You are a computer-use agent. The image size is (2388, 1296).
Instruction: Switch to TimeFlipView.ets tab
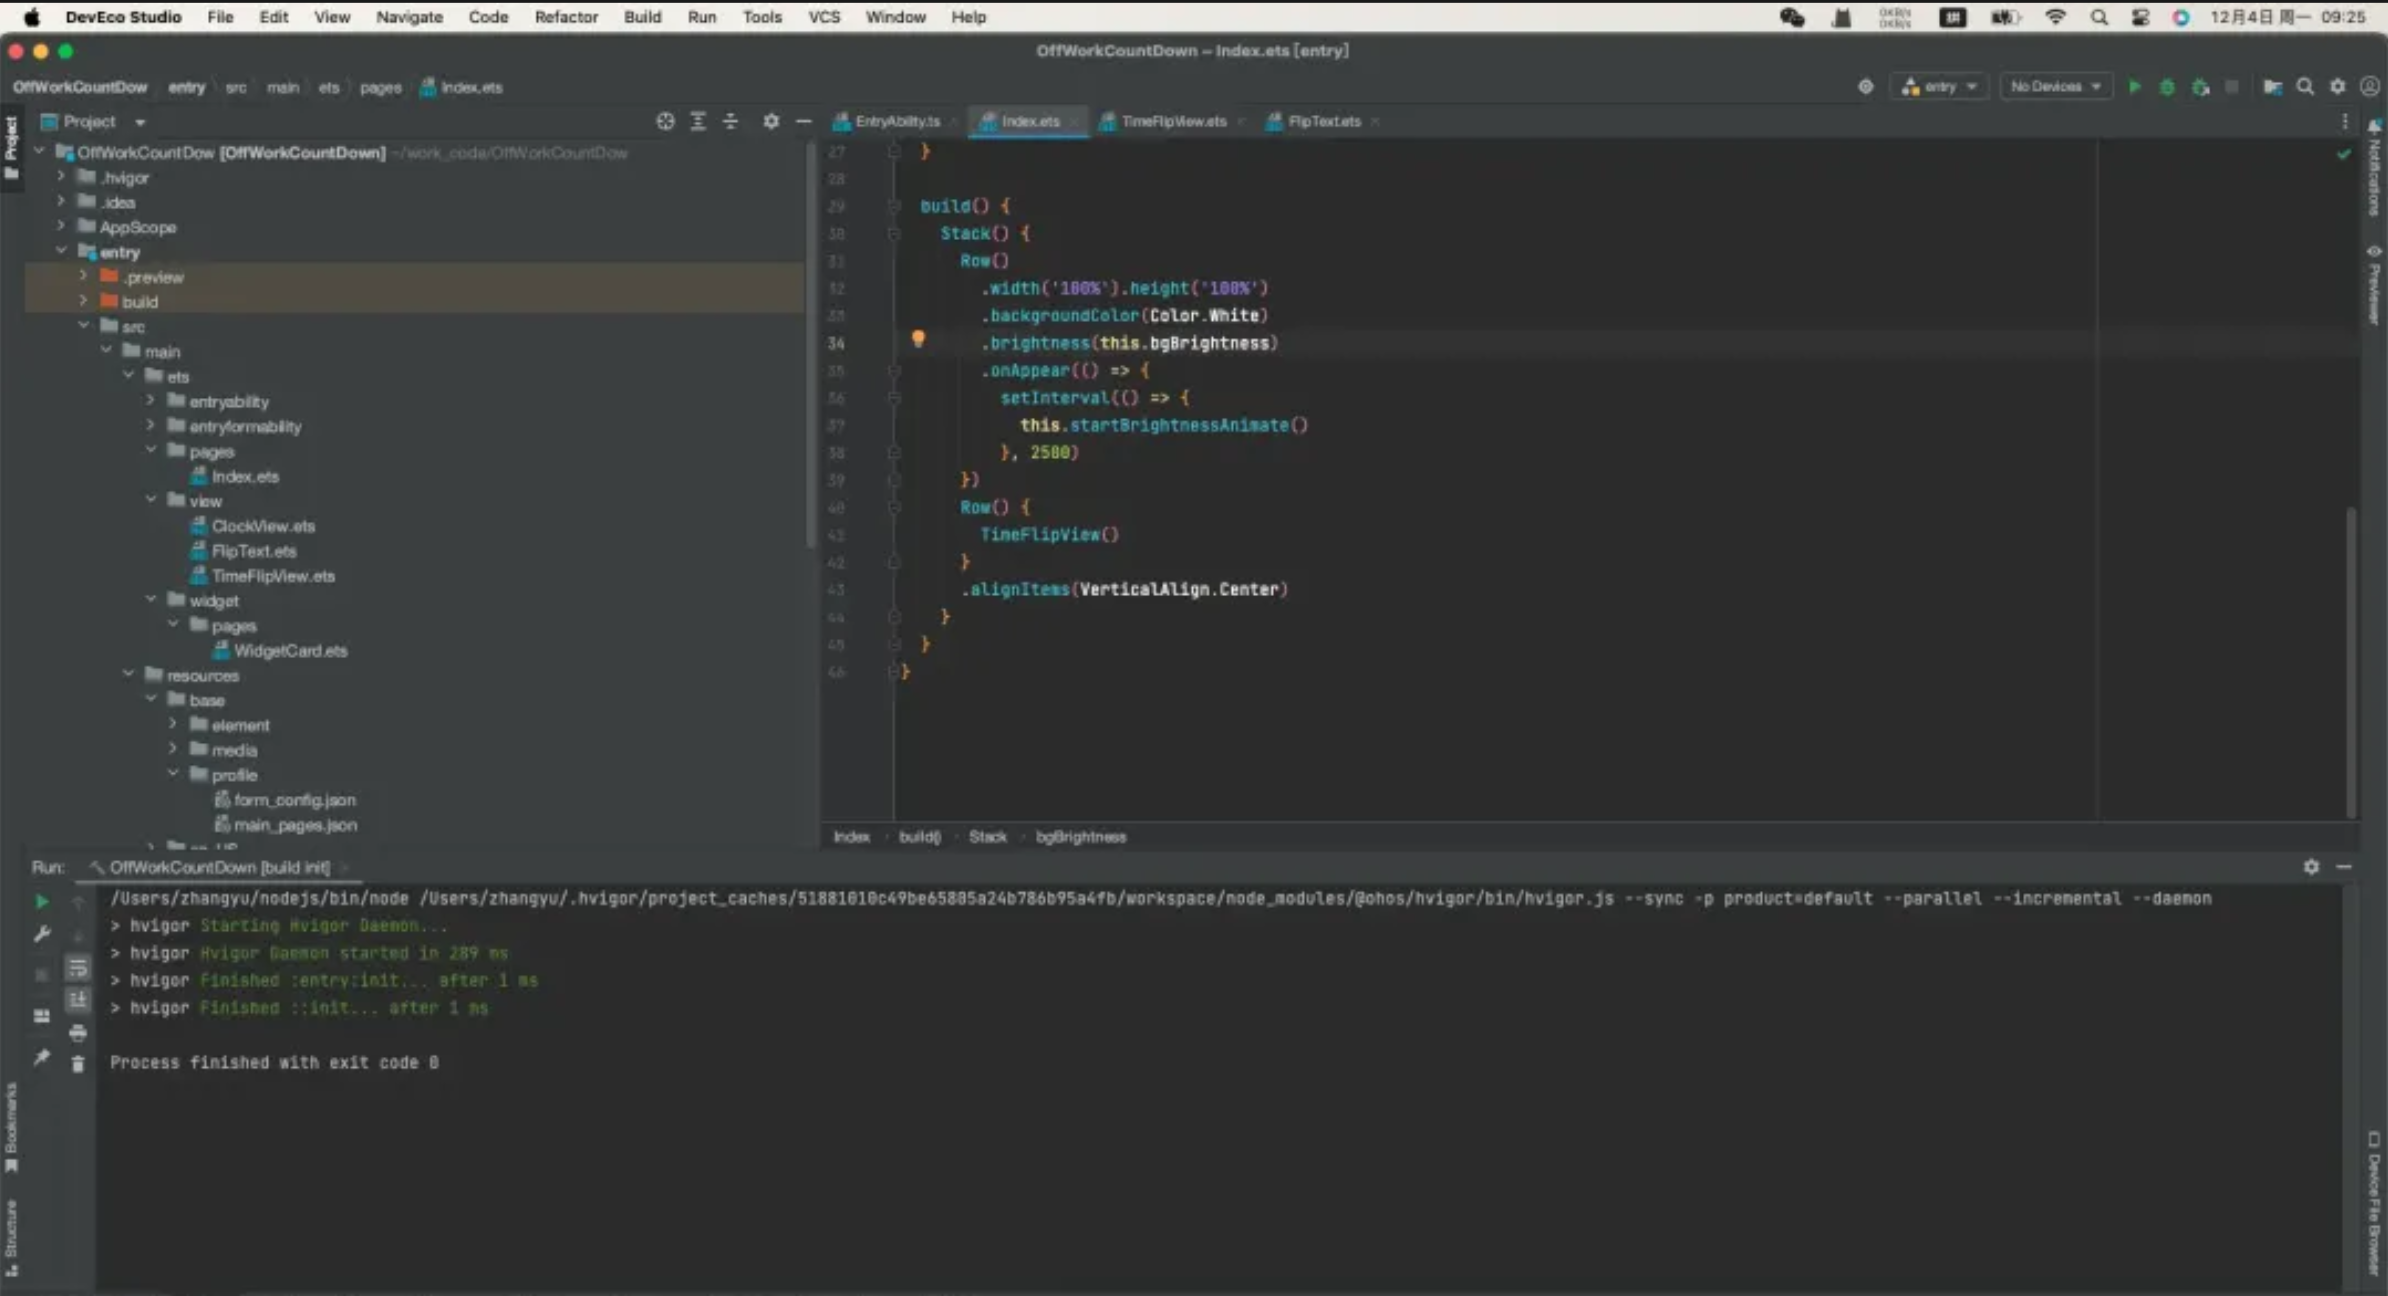(1172, 121)
